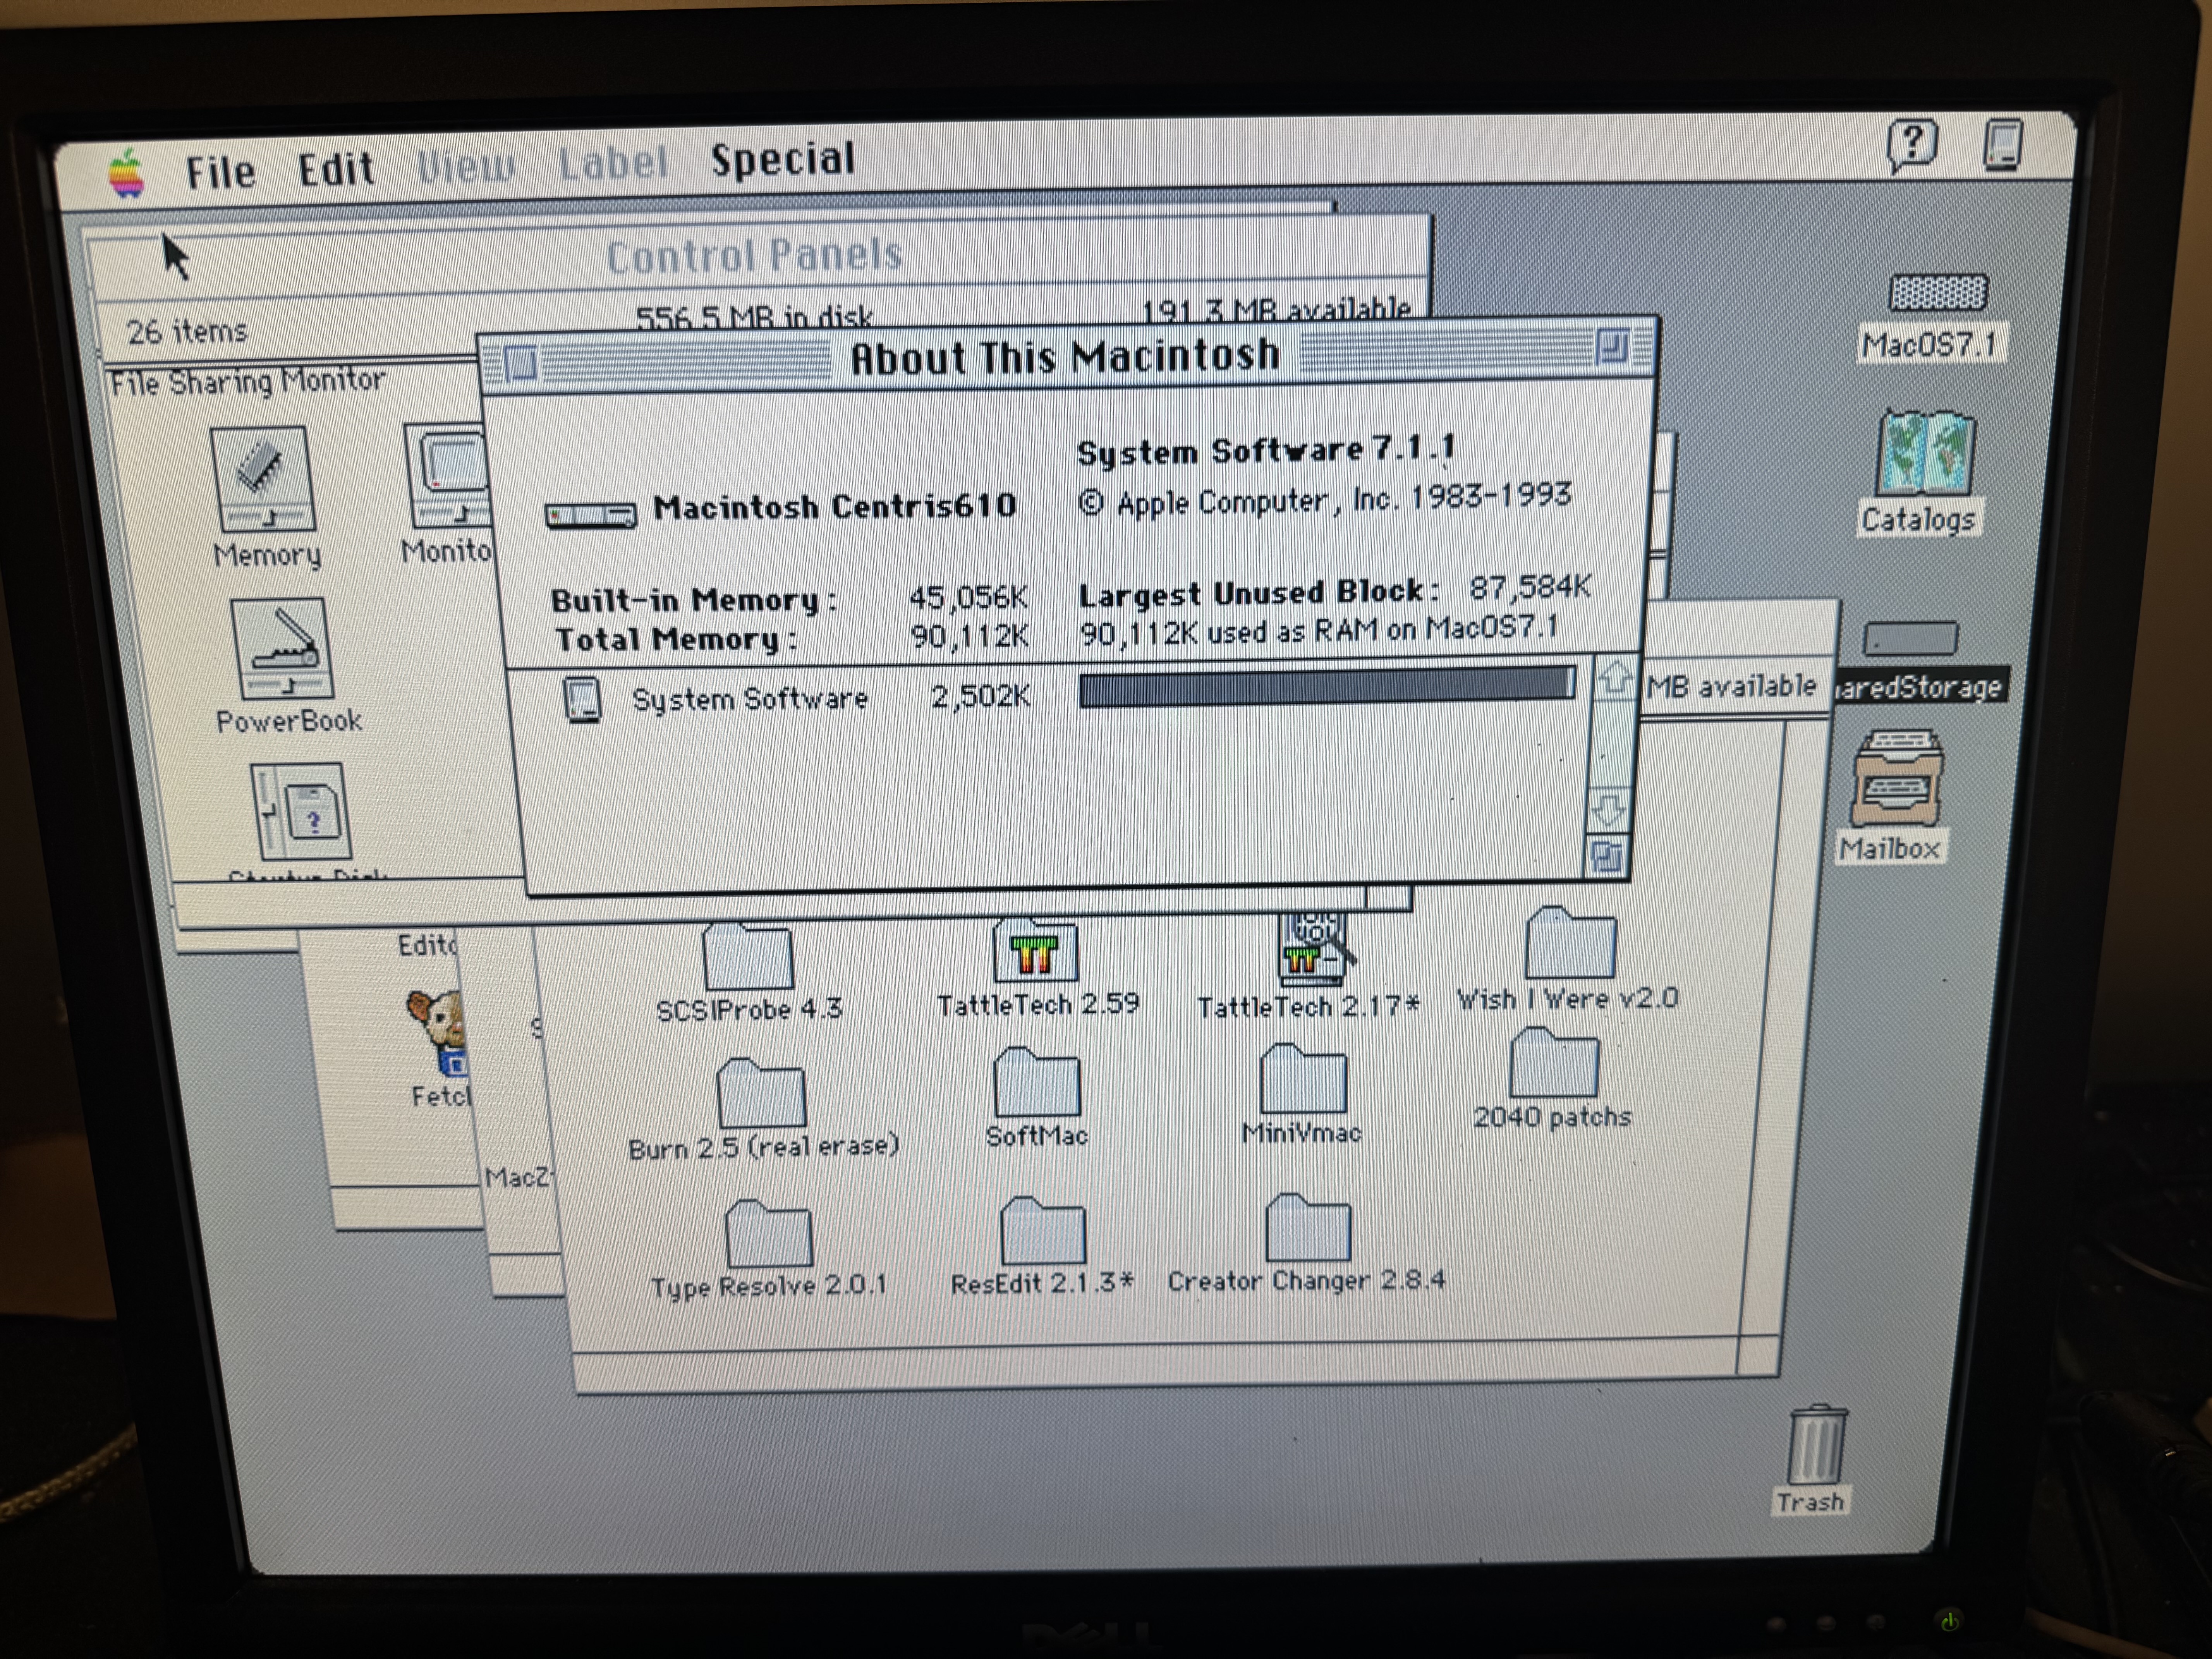Open the Application menu icon
This screenshot has height=1659, width=2212.
(x=2002, y=145)
